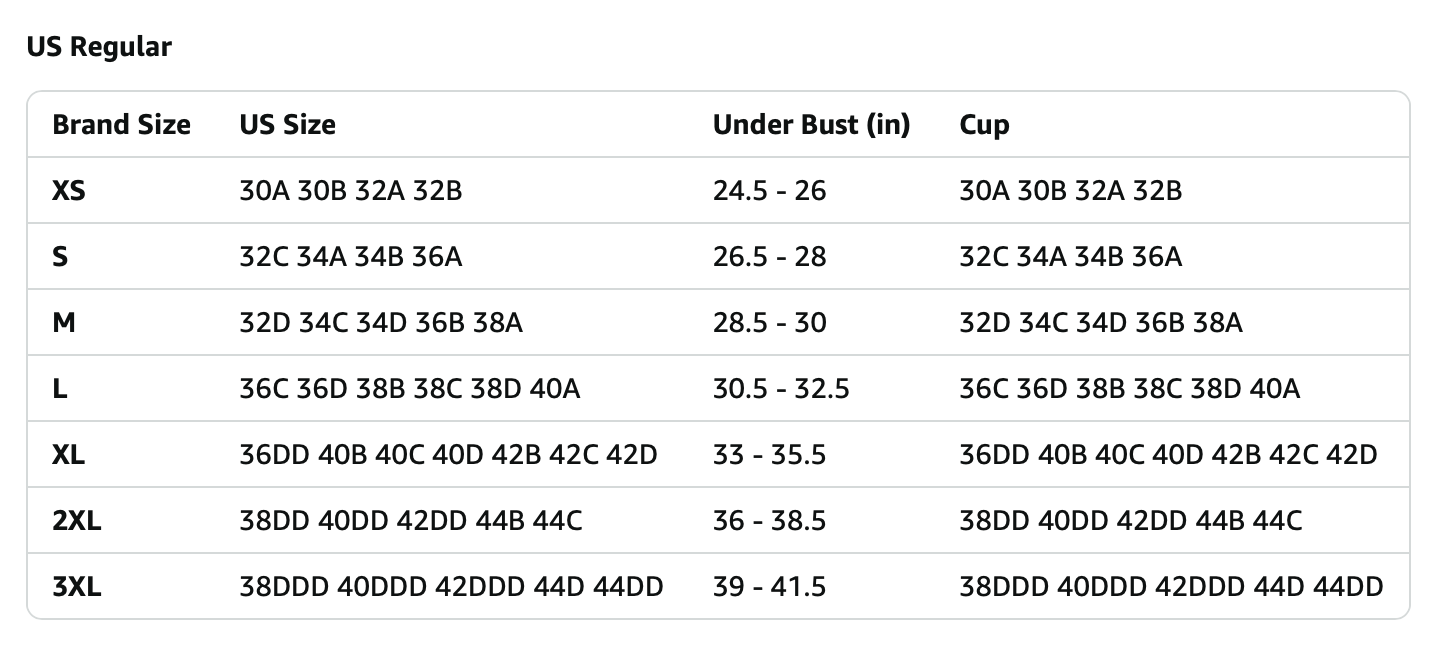Viewport: 1436px width, 656px height.
Task: Select the M brand size row label
Action: [64, 322]
